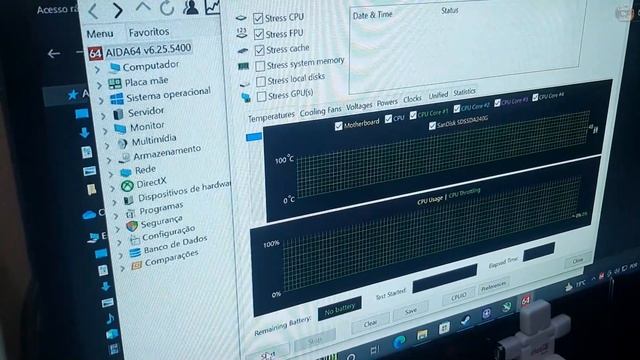
Task: Expand the Servidor tree node
Action: point(103,116)
